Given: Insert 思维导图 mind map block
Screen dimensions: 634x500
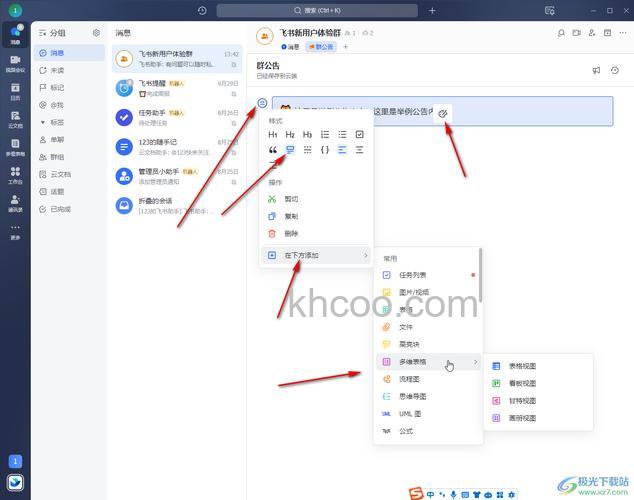Looking at the screenshot, I should coord(428,397).
